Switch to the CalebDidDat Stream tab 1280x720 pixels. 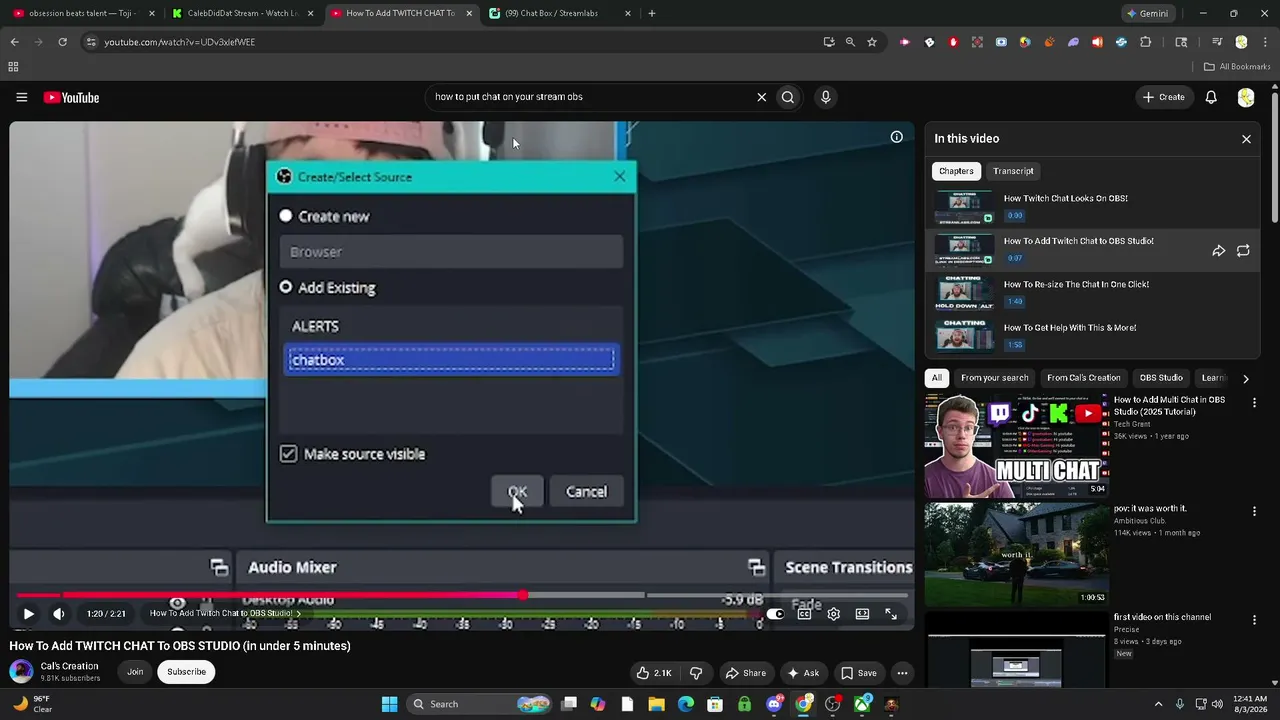pyautogui.click(x=242, y=14)
